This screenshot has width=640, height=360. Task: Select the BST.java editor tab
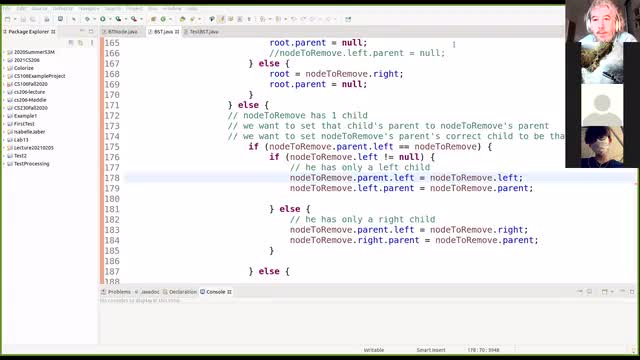tap(163, 31)
